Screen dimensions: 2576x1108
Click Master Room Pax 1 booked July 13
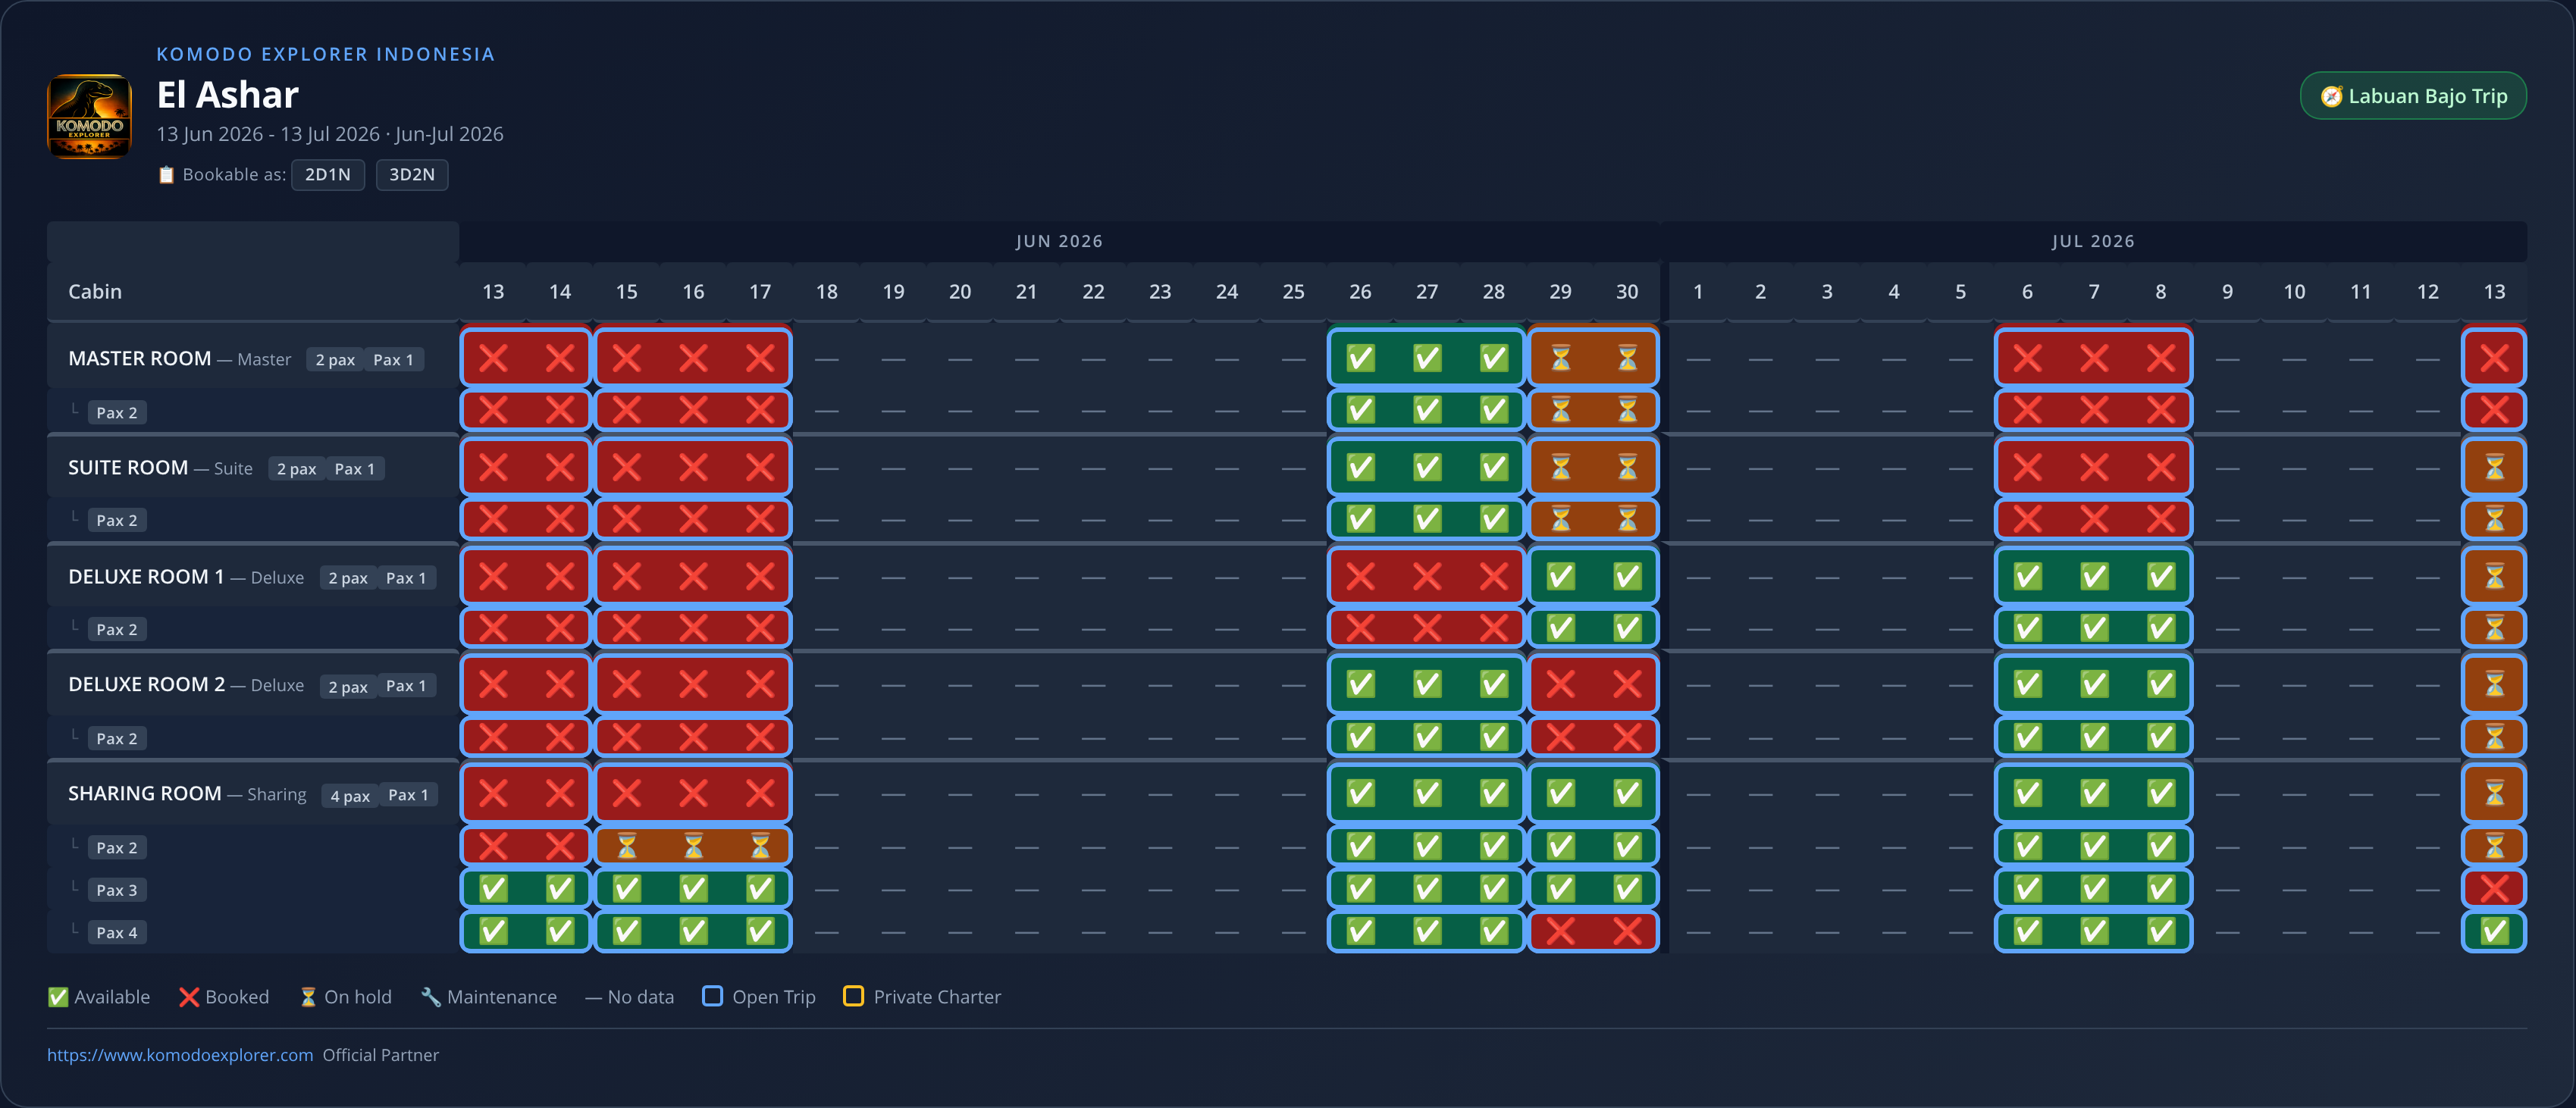tap(2494, 358)
